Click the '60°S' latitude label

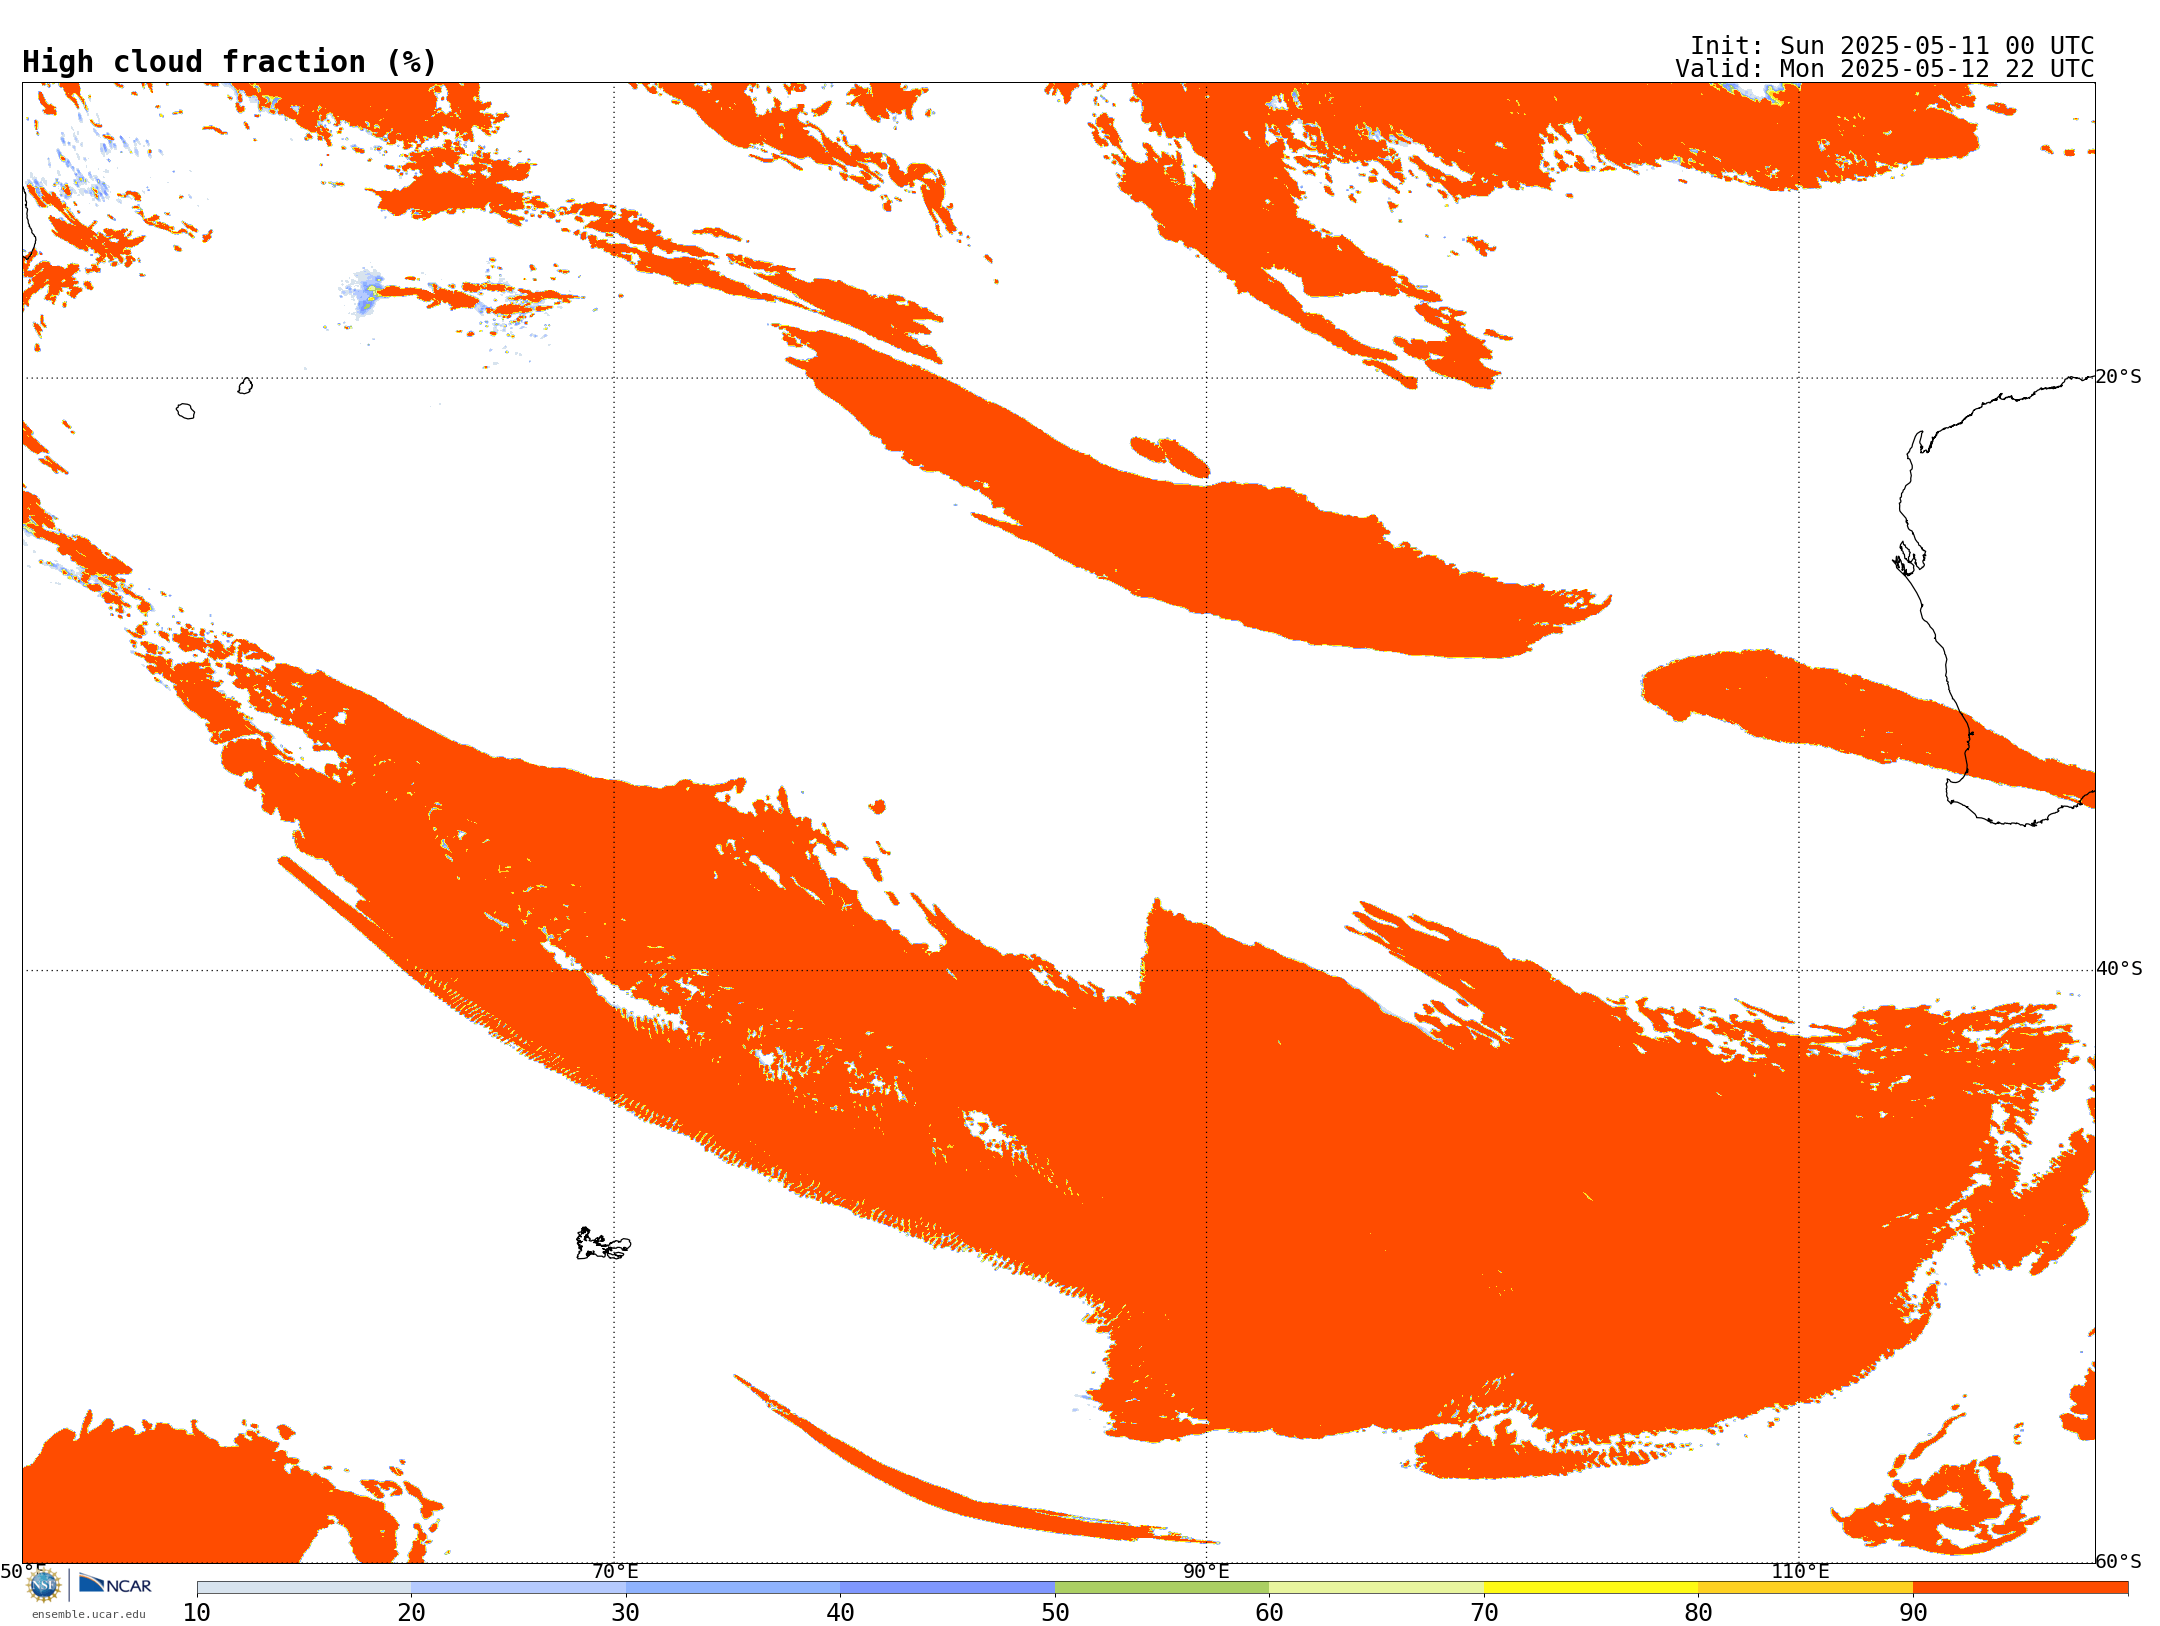(2119, 1561)
